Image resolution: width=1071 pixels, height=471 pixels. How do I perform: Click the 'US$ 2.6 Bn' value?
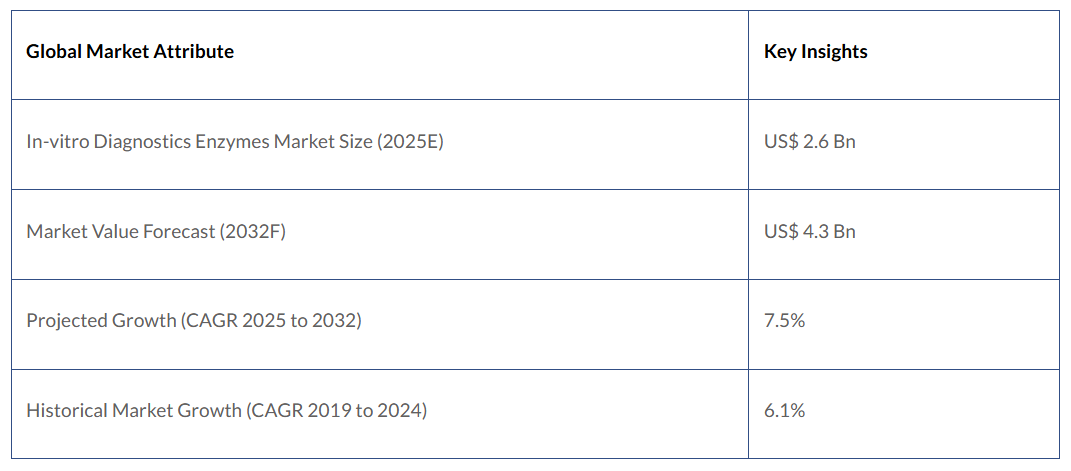(x=809, y=142)
